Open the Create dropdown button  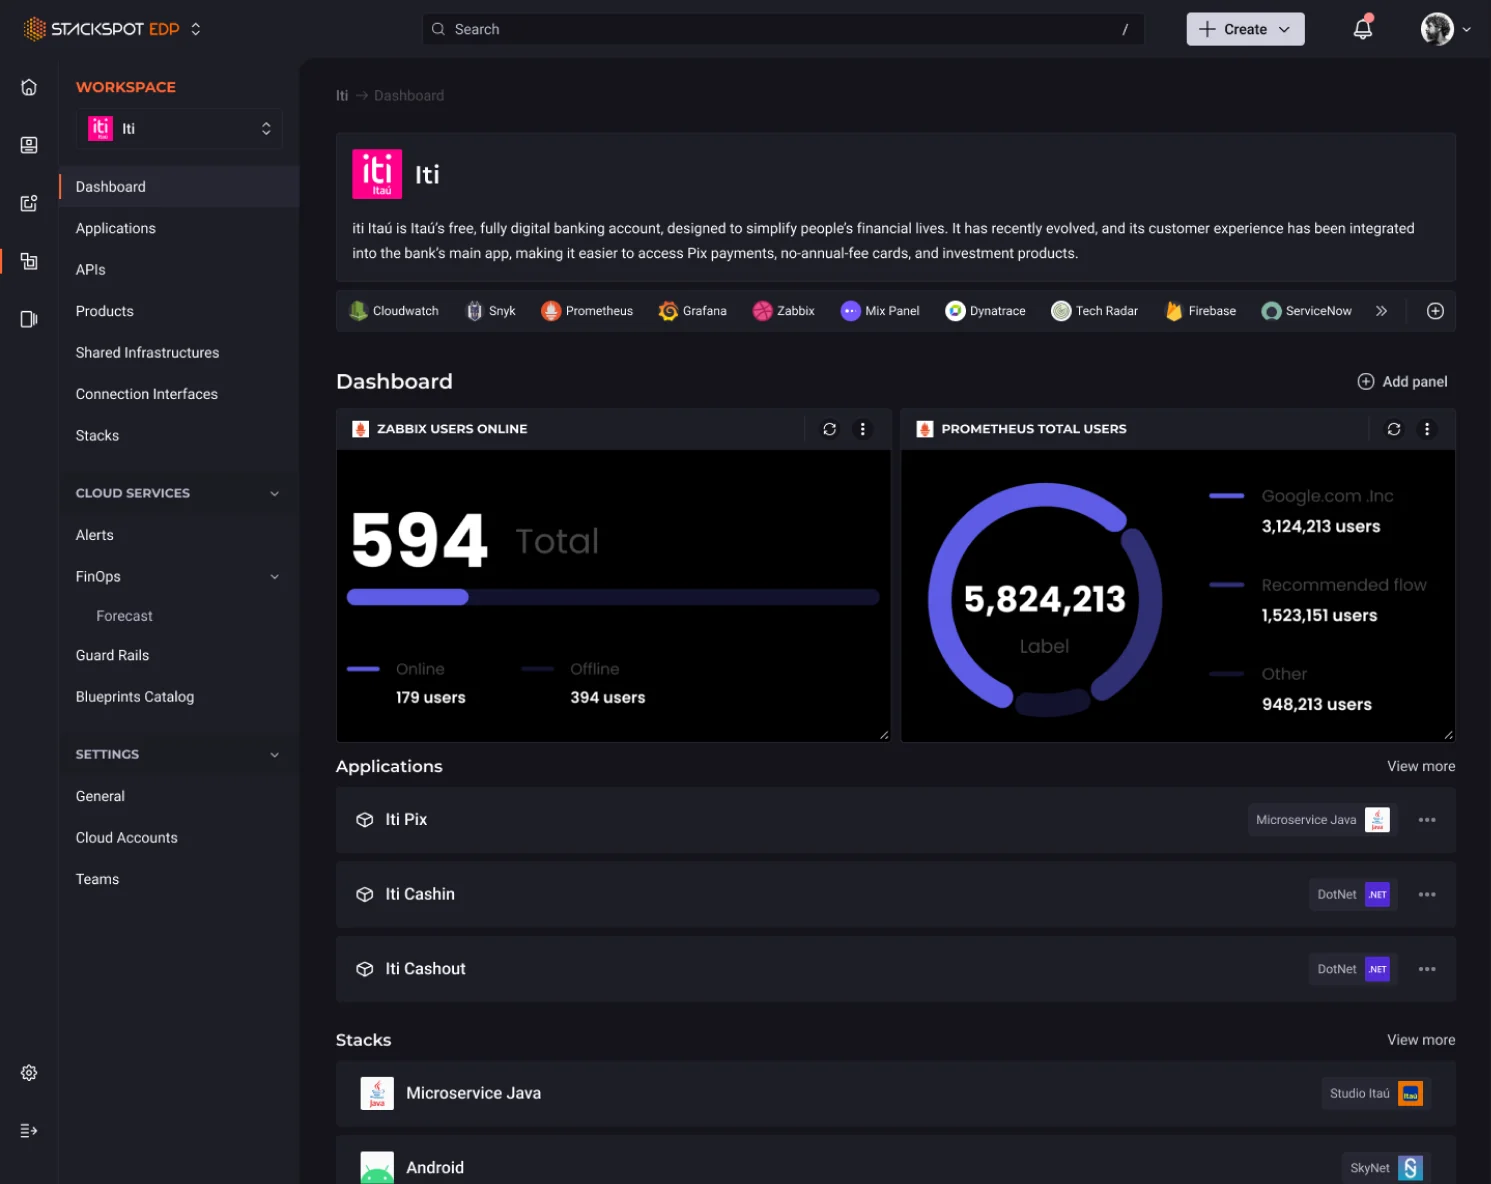[1245, 29]
